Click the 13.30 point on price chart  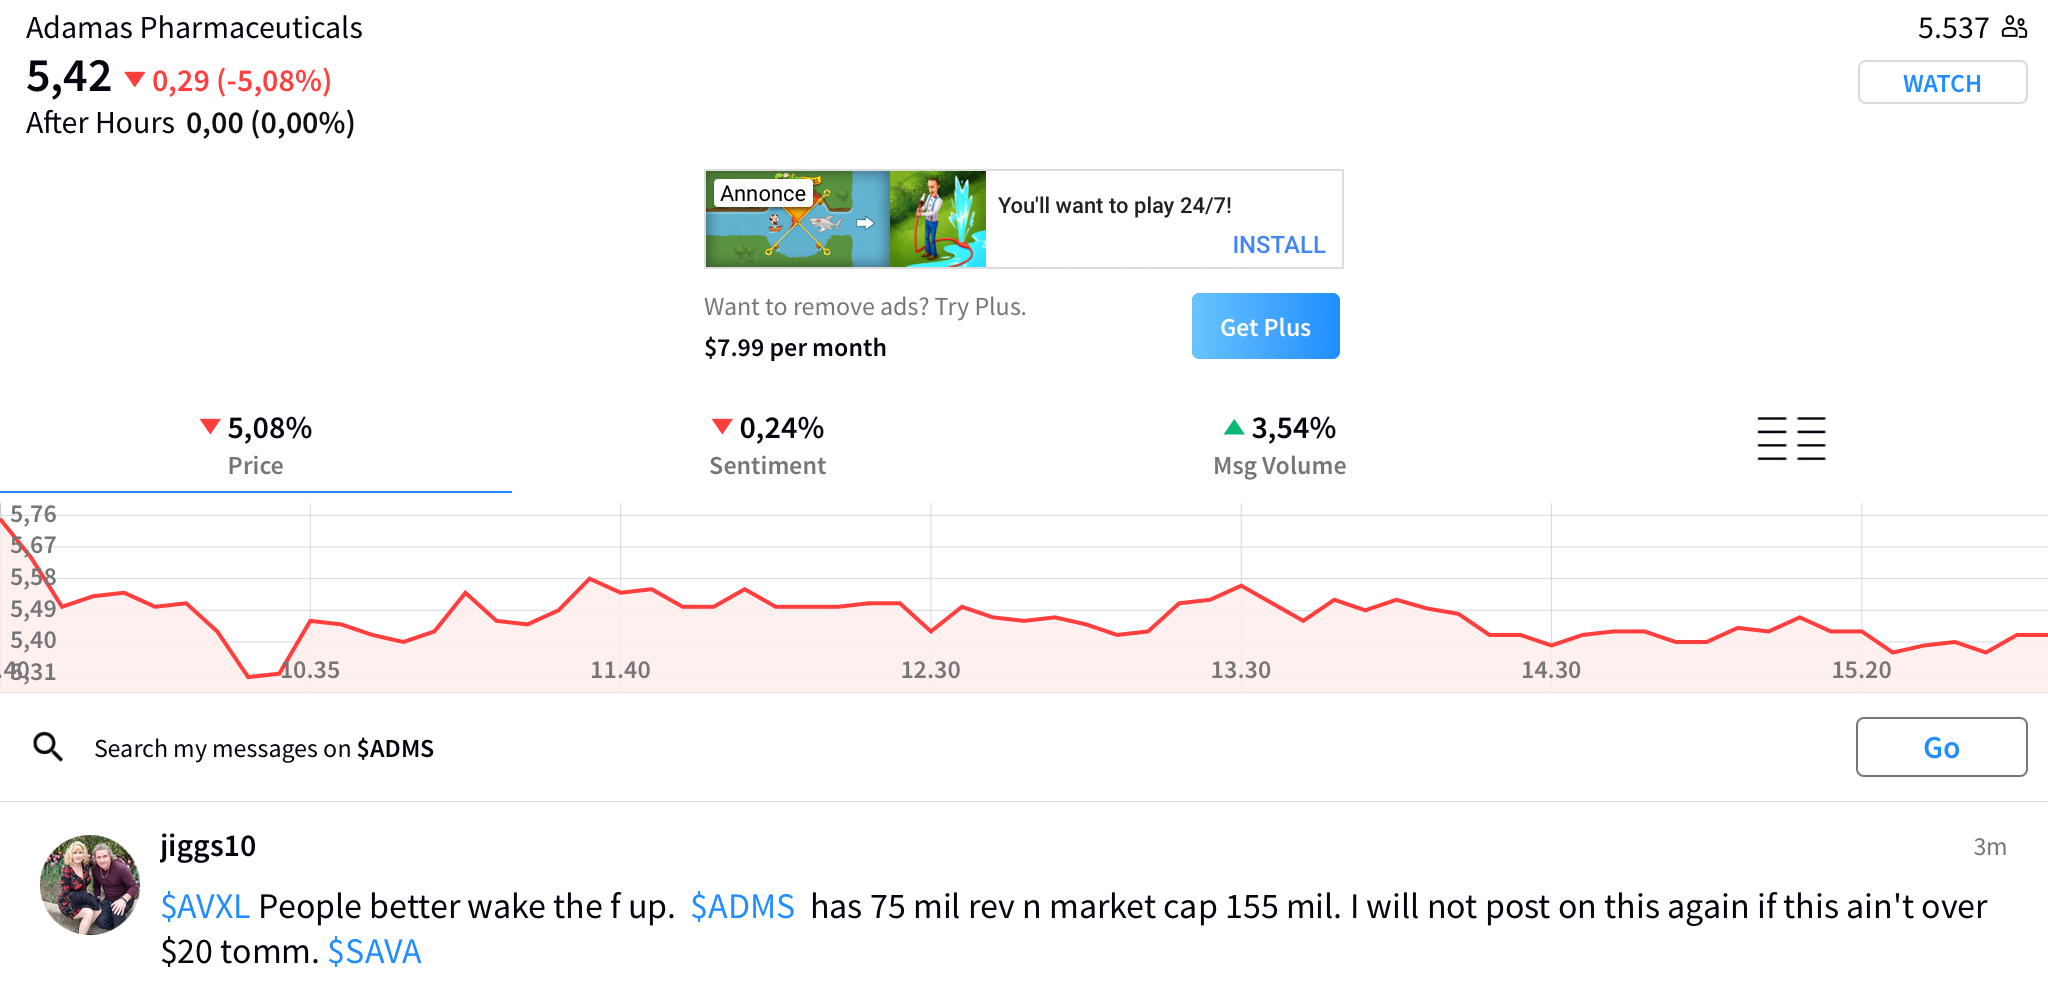coord(1241,586)
